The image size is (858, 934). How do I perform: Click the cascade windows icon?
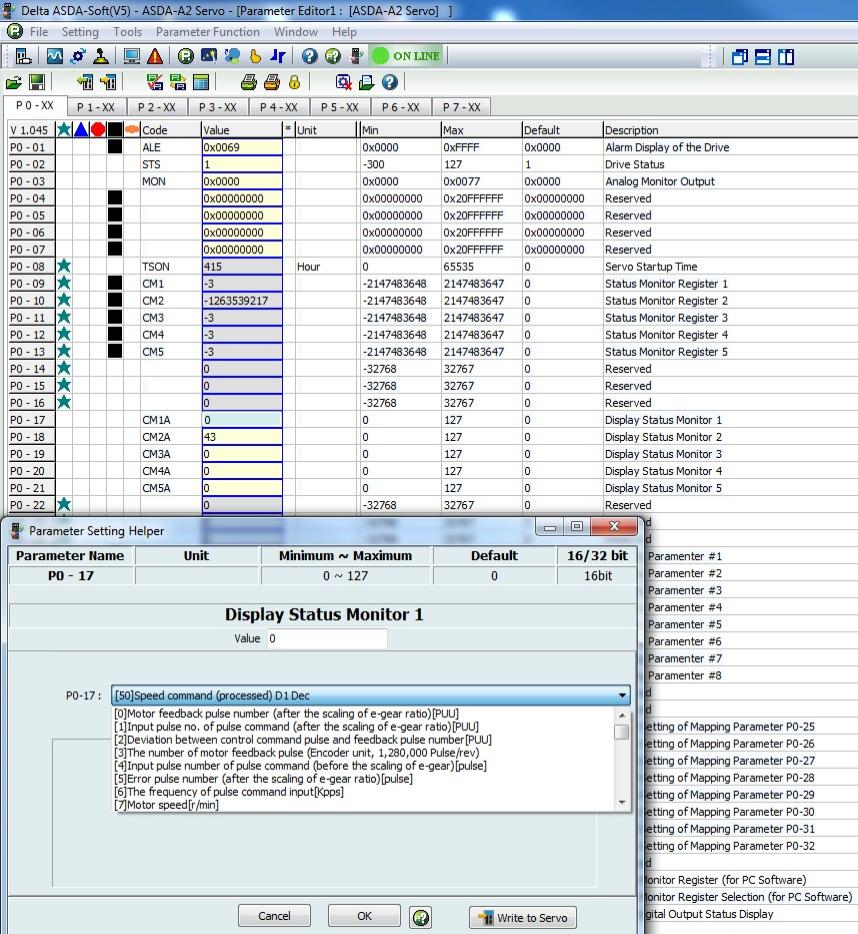pyautogui.click(x=740, y=56)
